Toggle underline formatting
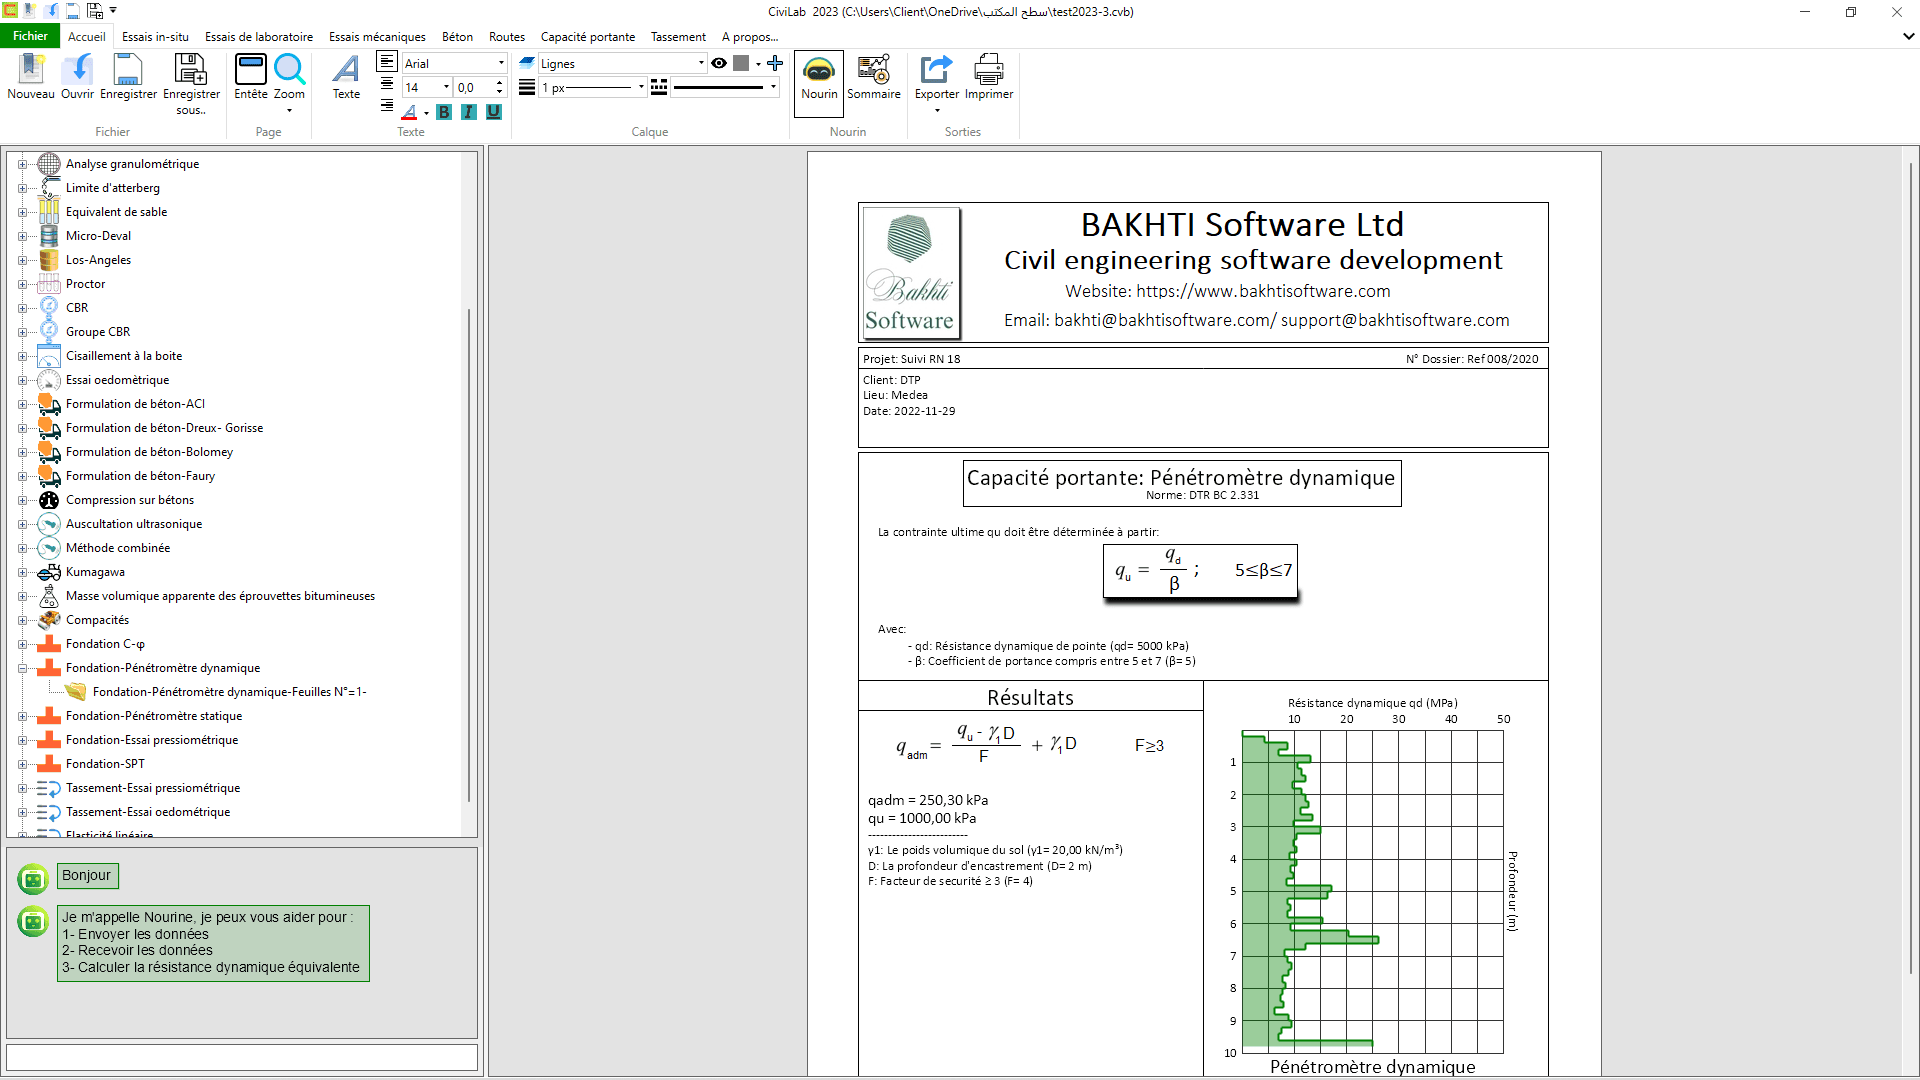This screenshot has height=1080, width=1920. tap(494, 112)
